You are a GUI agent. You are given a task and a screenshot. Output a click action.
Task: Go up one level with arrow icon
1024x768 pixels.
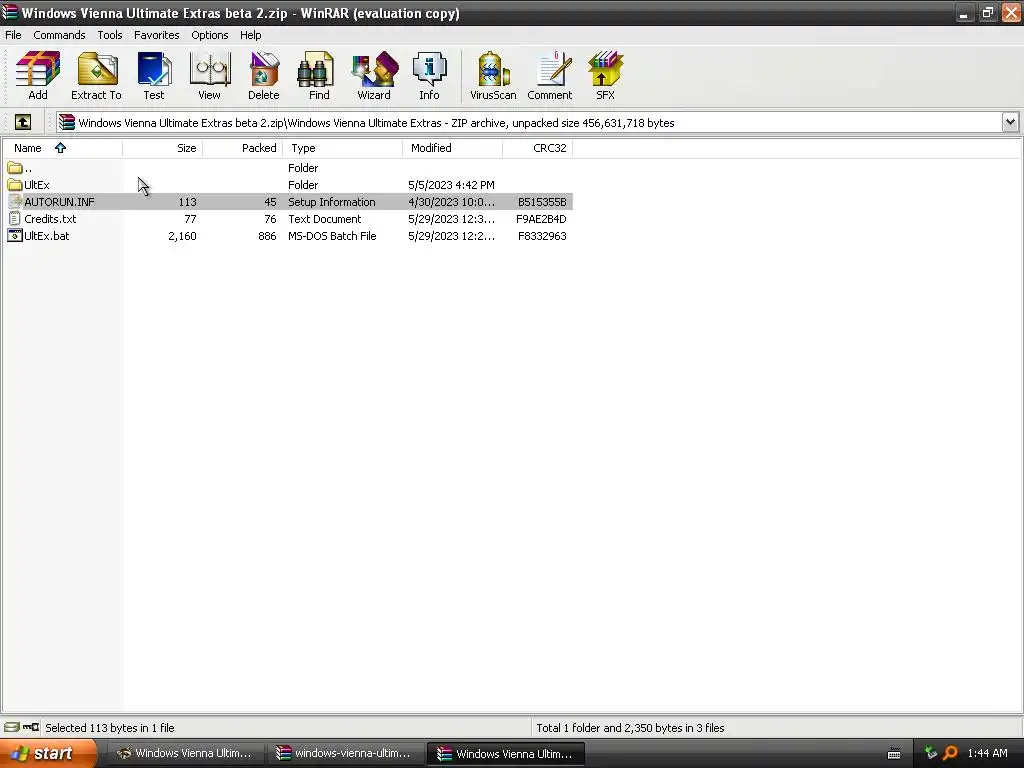(23, 122)
